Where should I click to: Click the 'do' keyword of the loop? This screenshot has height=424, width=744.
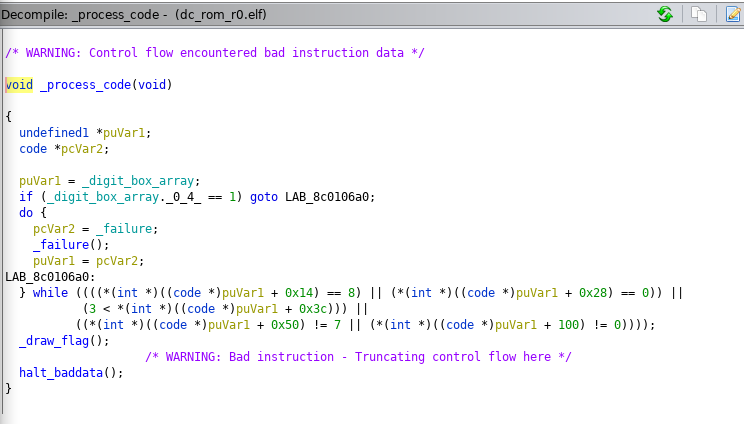[26, 213]
